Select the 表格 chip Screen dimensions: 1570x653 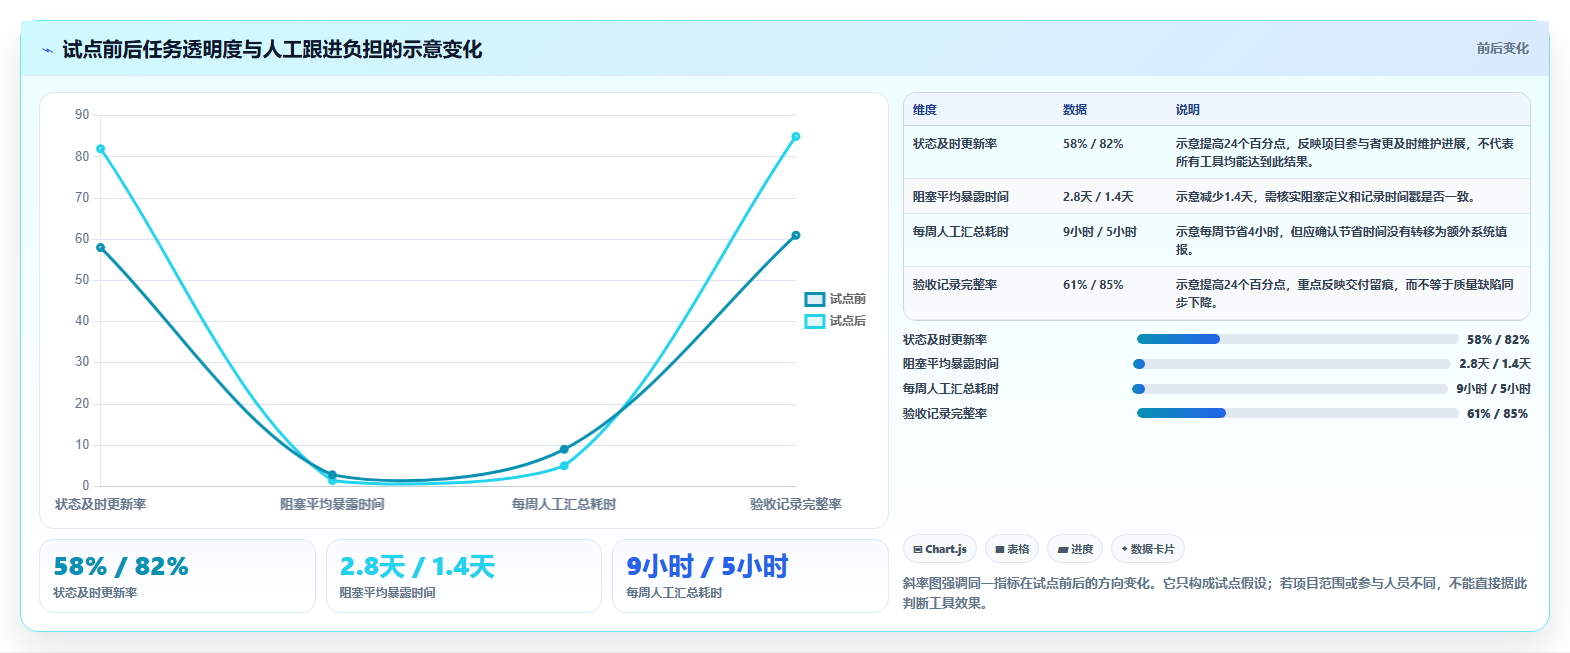(1012, 549)
